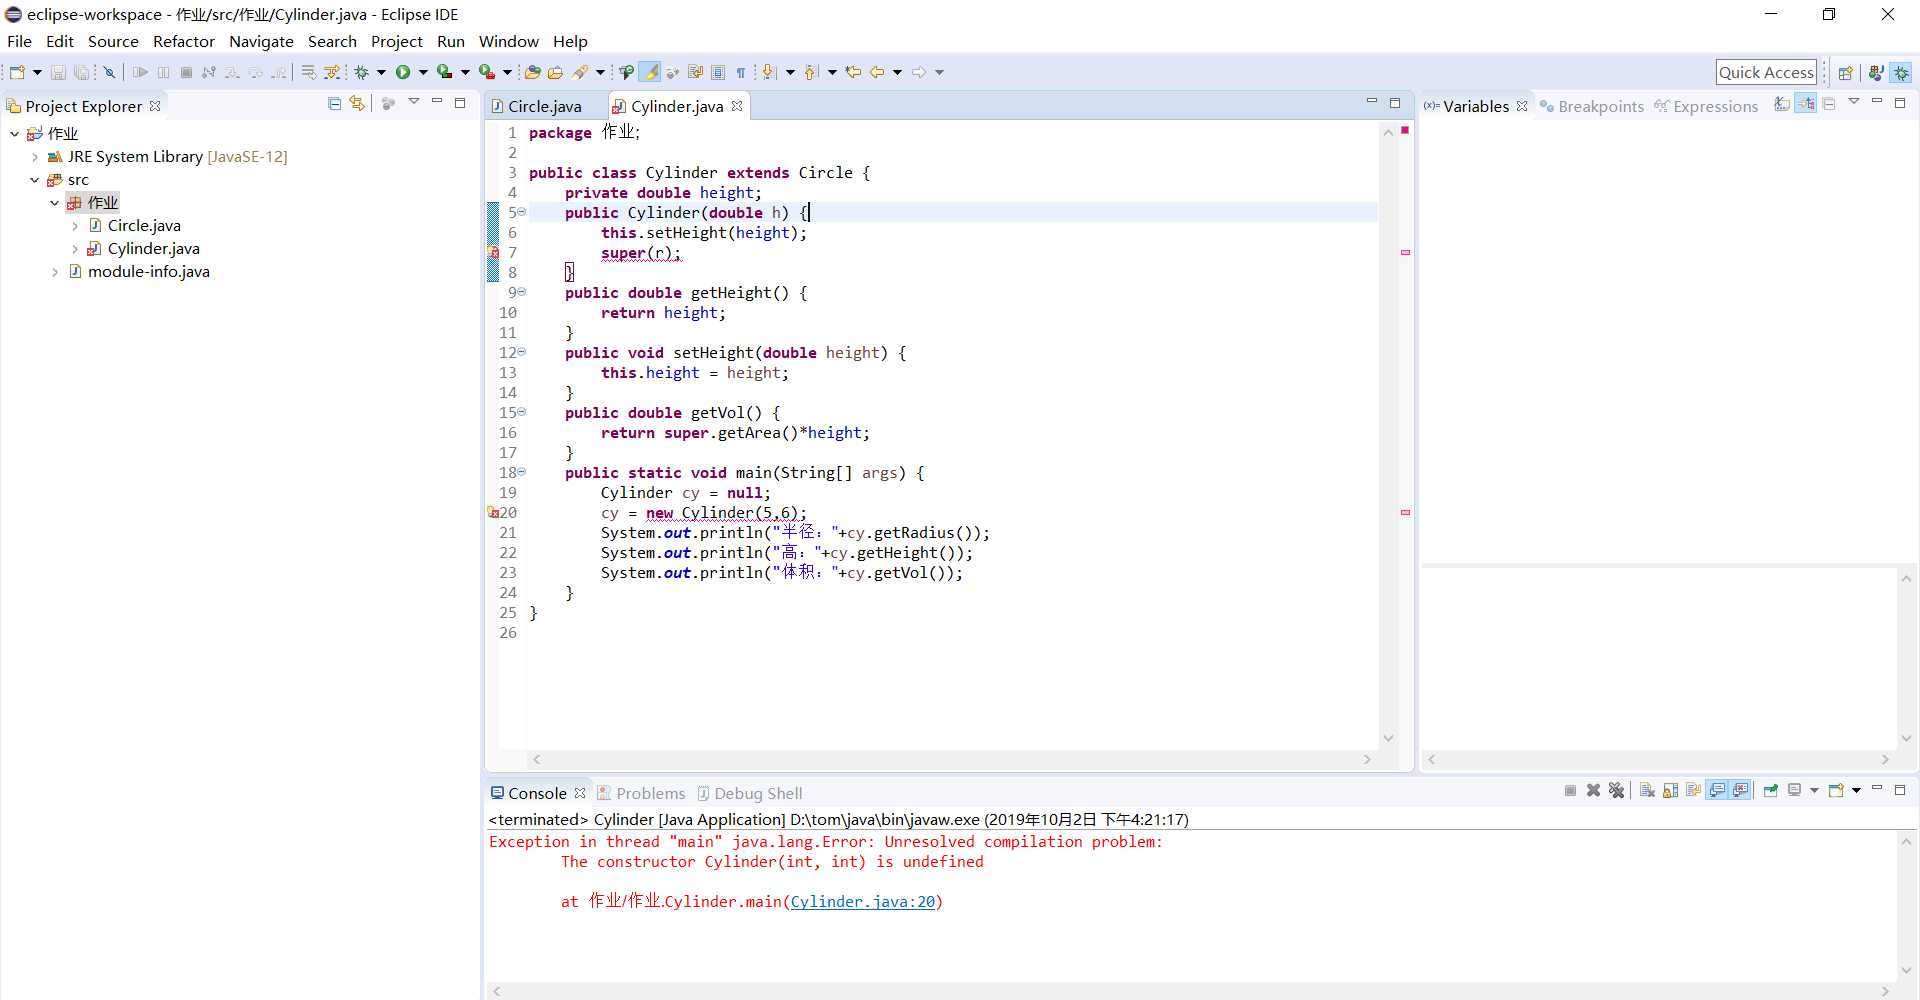Toggle Scroll Lock in Console
Viewport: 1920px width, 1000px height.
[1670, 790]
